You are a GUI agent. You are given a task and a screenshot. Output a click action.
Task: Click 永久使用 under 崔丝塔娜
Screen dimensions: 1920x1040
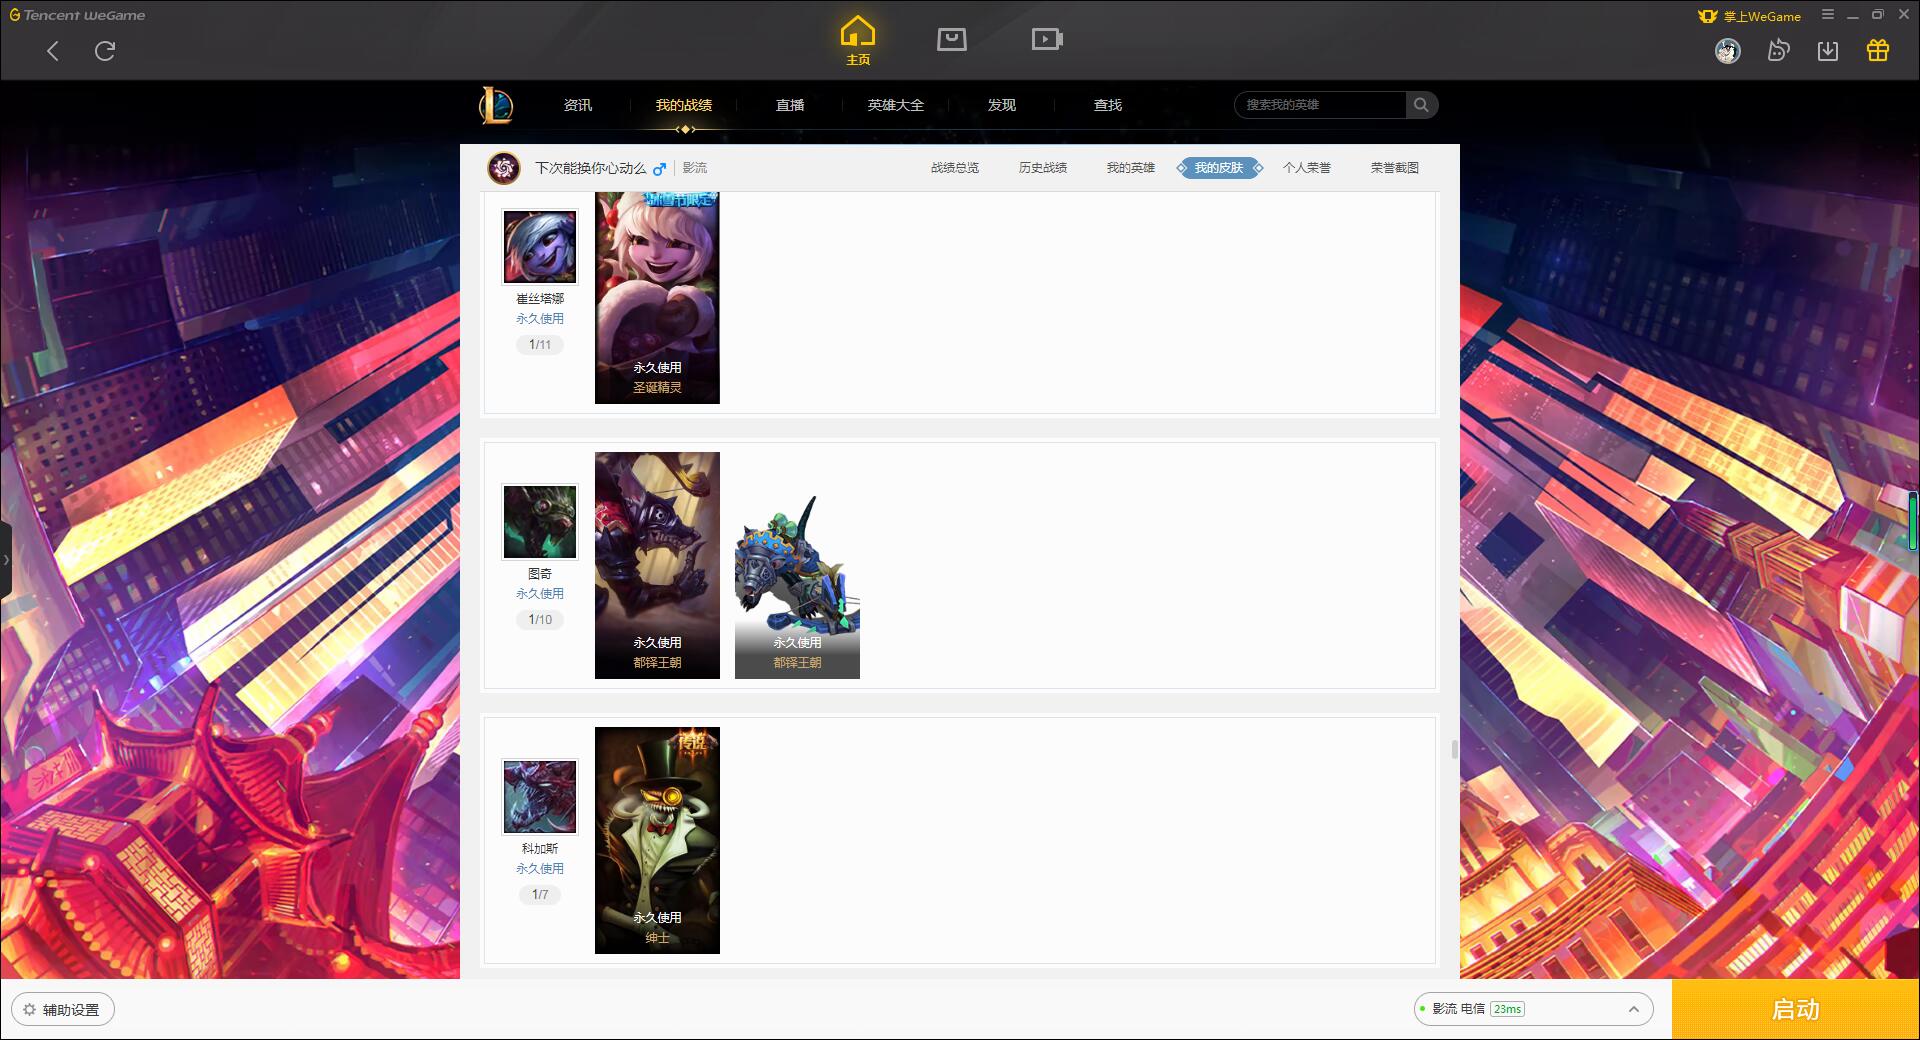click(540, 319)
